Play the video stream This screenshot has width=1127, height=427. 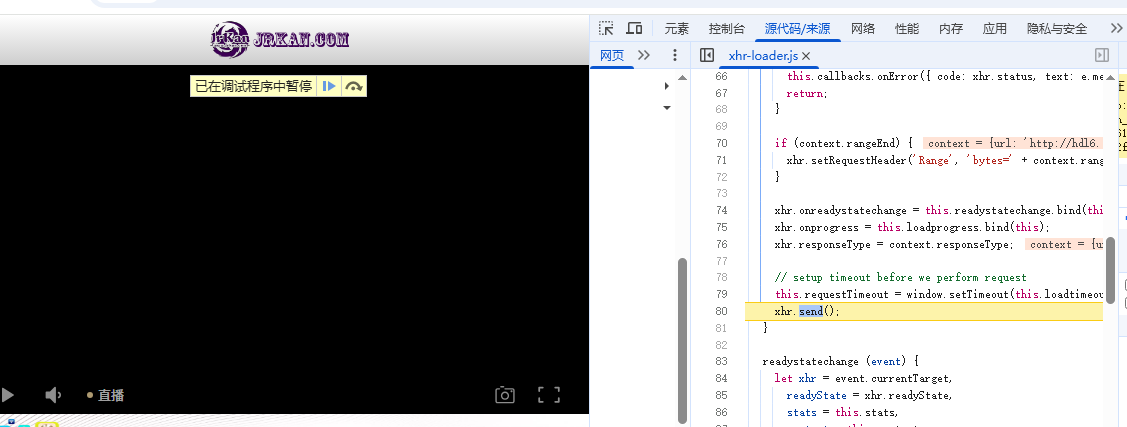9,395
